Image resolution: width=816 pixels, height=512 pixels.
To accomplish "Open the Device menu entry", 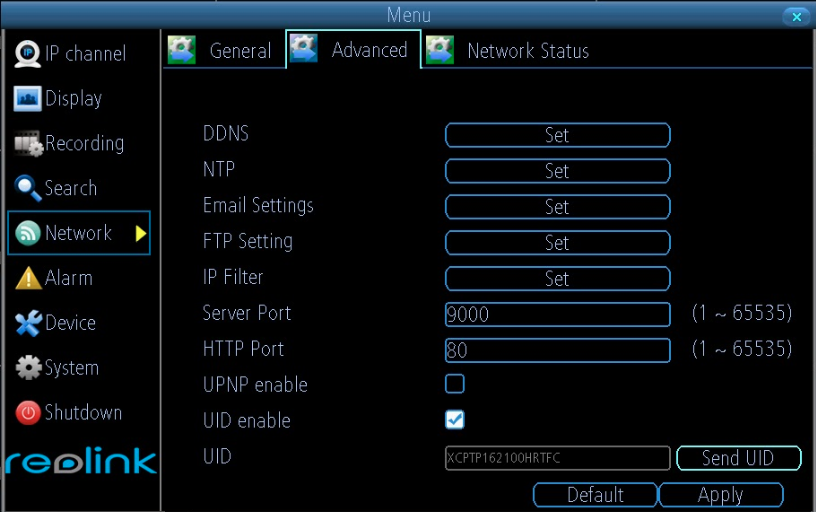I will click(79, 323).
